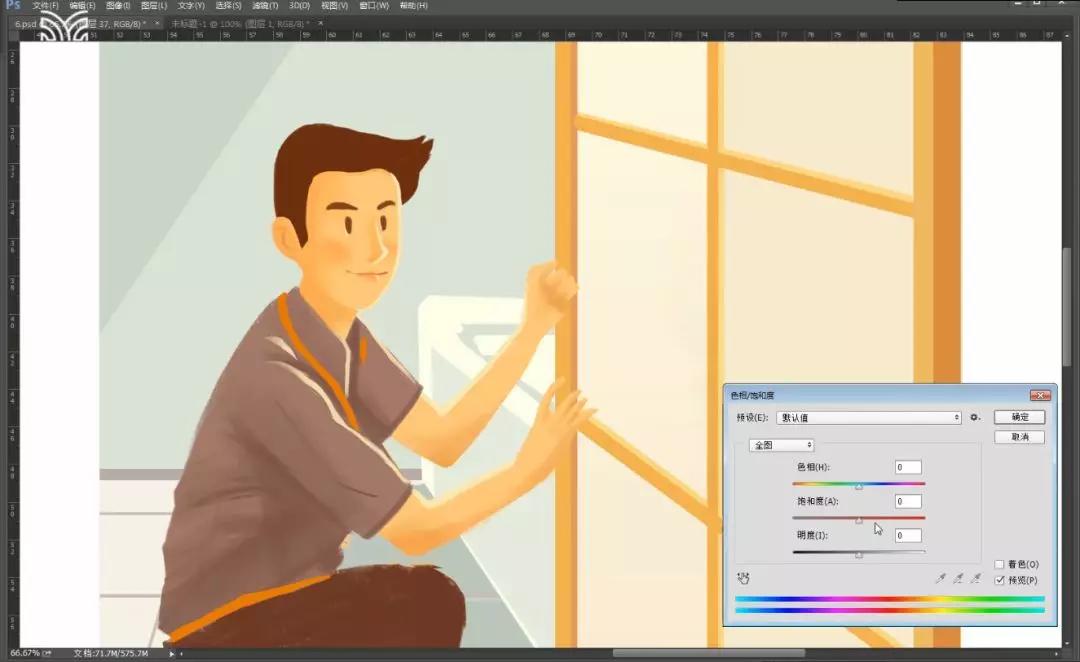Click the 色相(H) value input field
The height and width of the screenshot is (662, 1080).
(908, 467)
